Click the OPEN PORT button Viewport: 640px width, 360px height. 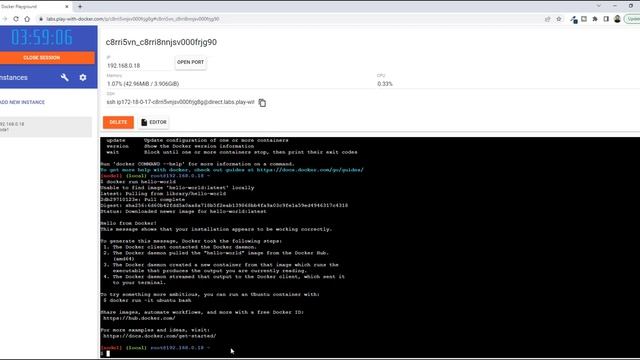pyautogui.click(x=190, y=62)
